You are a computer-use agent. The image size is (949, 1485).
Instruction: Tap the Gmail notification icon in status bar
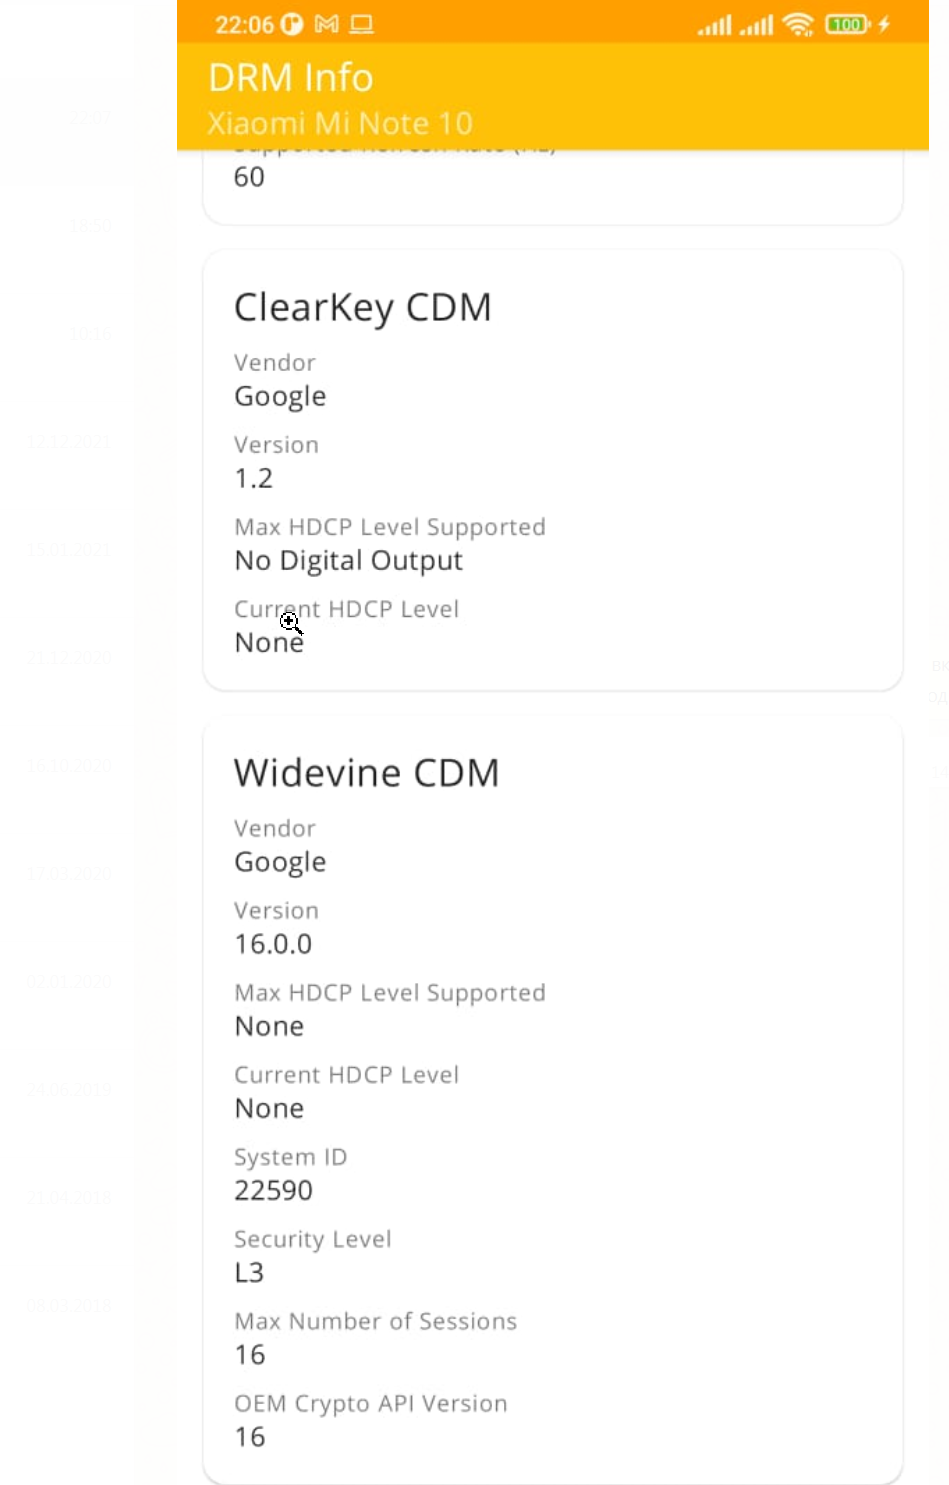(x=326, y=24)
